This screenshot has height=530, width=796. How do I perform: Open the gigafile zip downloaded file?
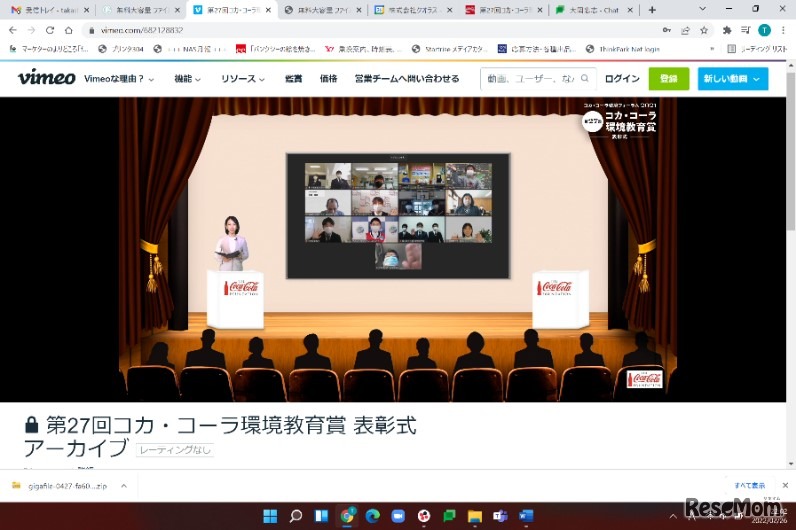click(x=60, y=486)
